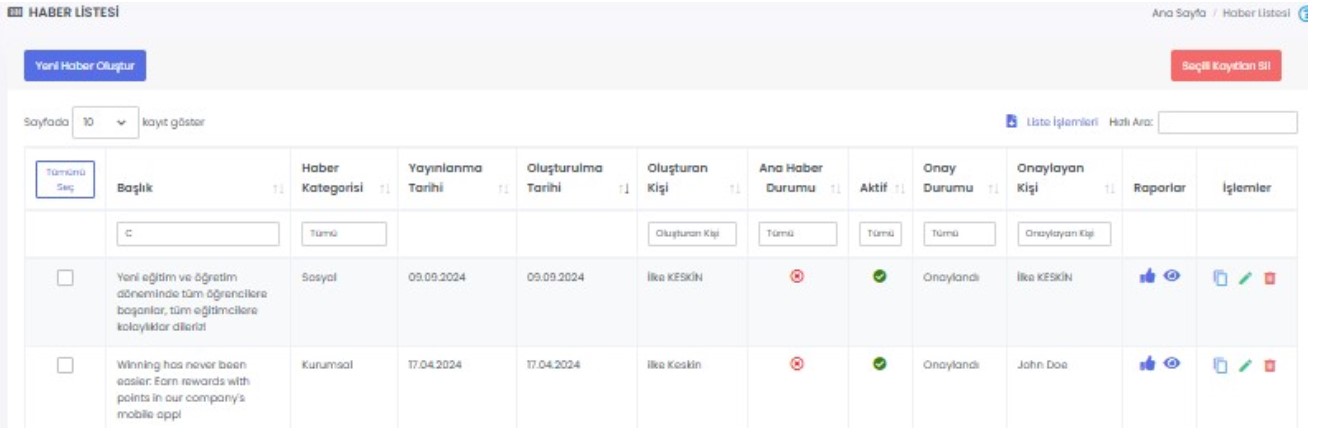Image resolution: width=1321 pixels, height=448 pixels.
Task: Click the eye view icon for Winning news row
Action: pyautogui.click(x=1169, y=364)
